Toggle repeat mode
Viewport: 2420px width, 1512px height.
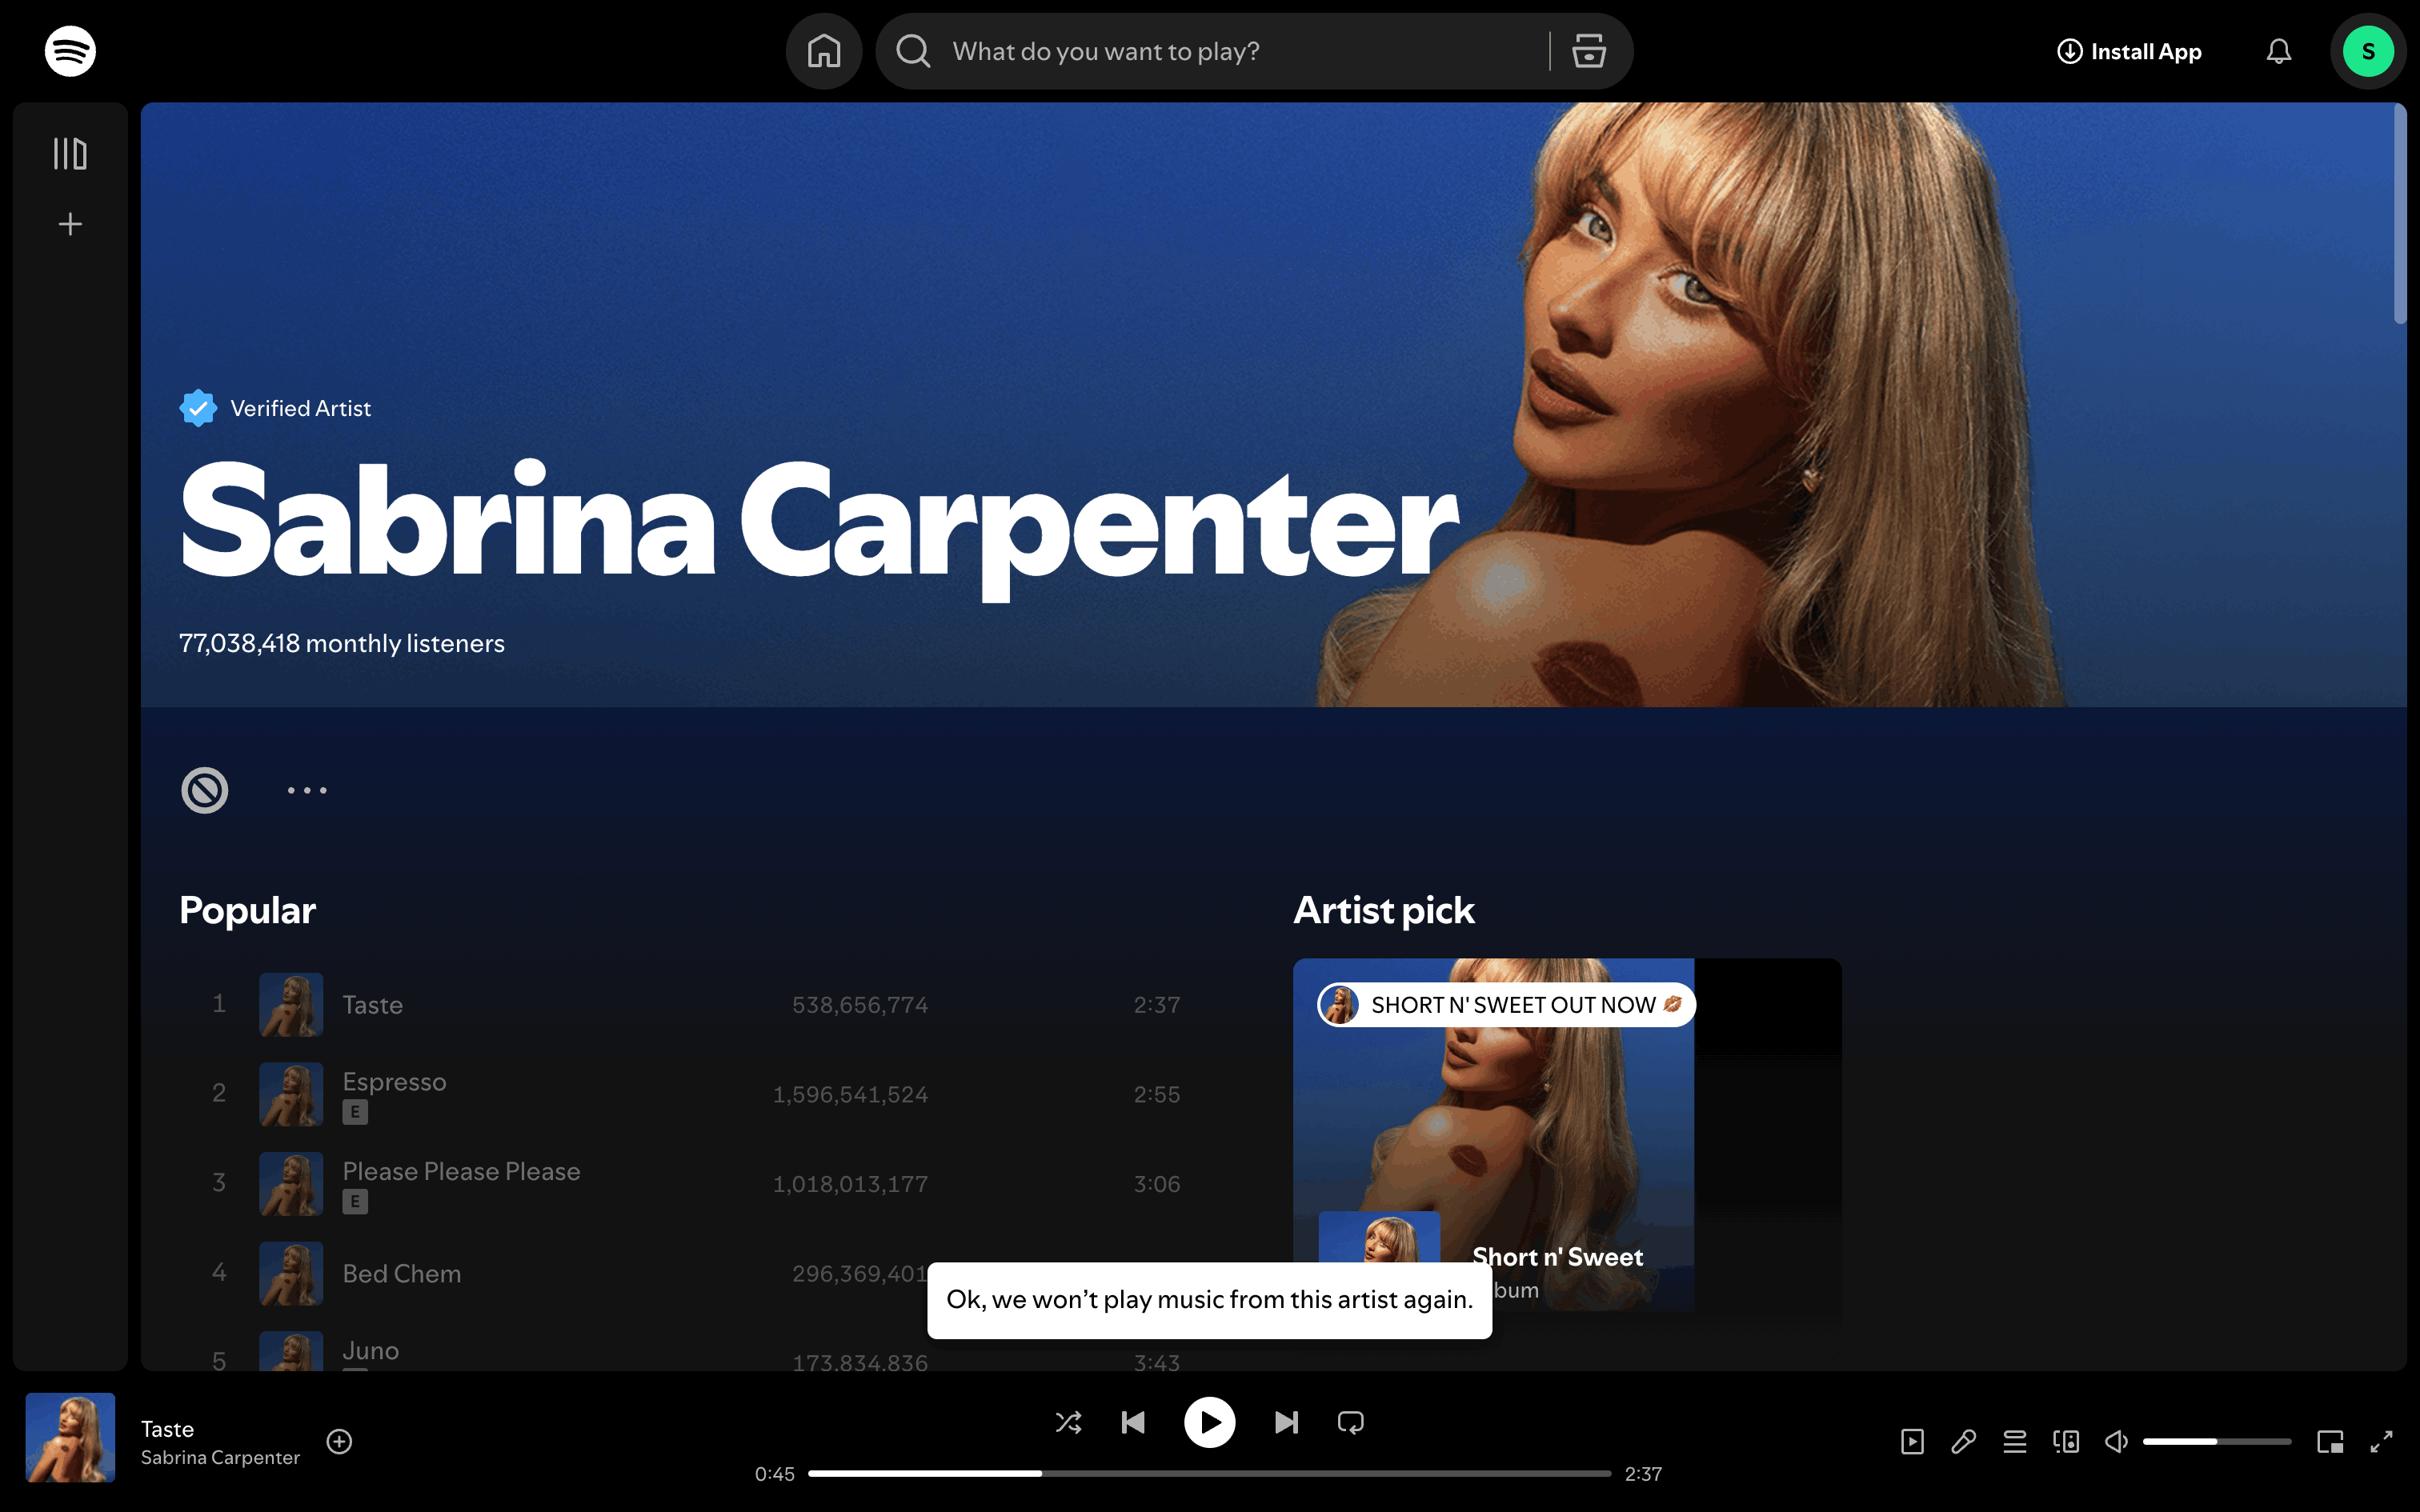pos(1350,1422)
